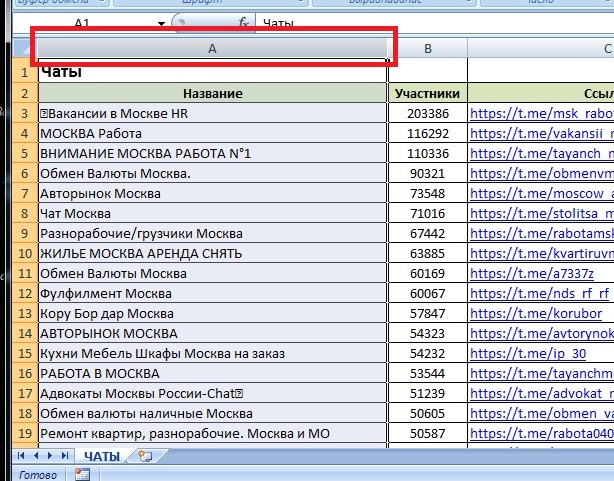The width and height of the screenshot is (614, 481).
Task: Select column C via its header
Action: (541, 49)
